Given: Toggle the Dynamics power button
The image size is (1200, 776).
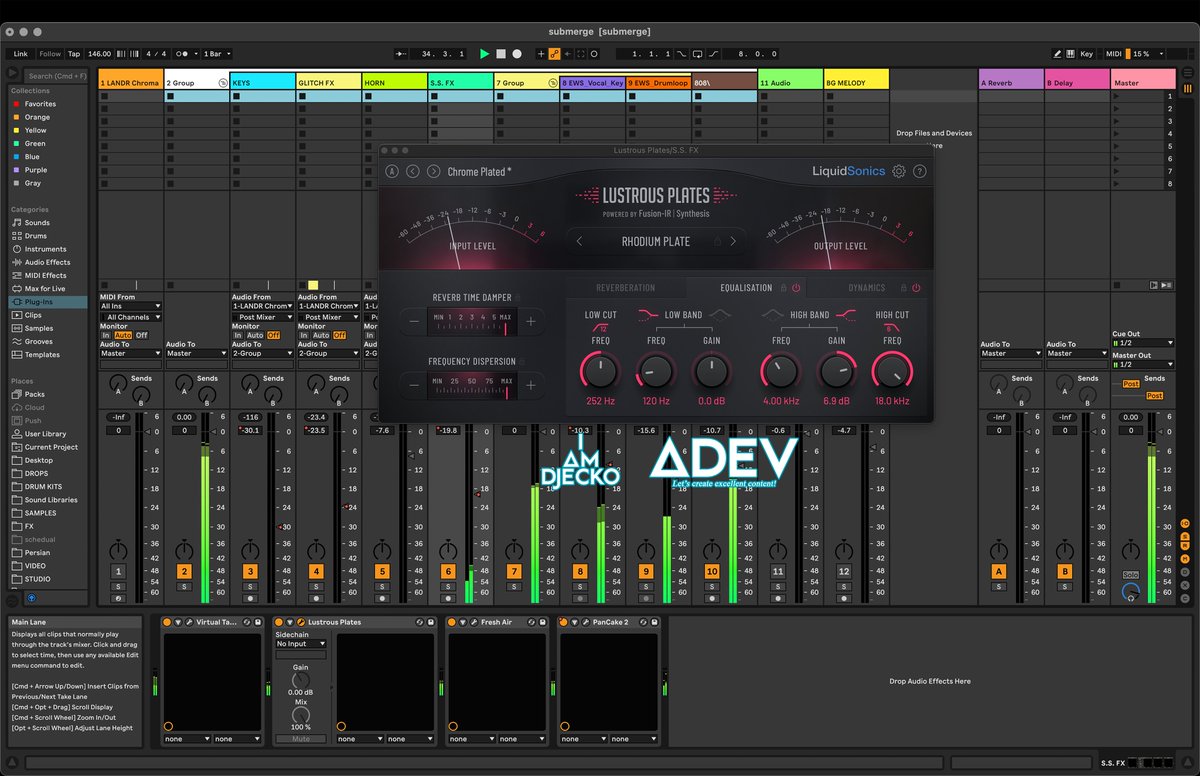Looking at the screenshot, I should [x=916, y=288].
